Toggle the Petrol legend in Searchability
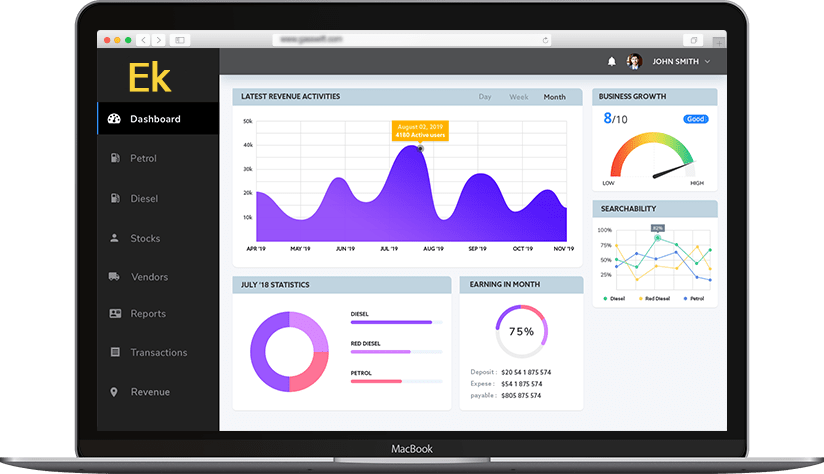The height and width of the screenshot is (474, 824). (x=694, y=298)
